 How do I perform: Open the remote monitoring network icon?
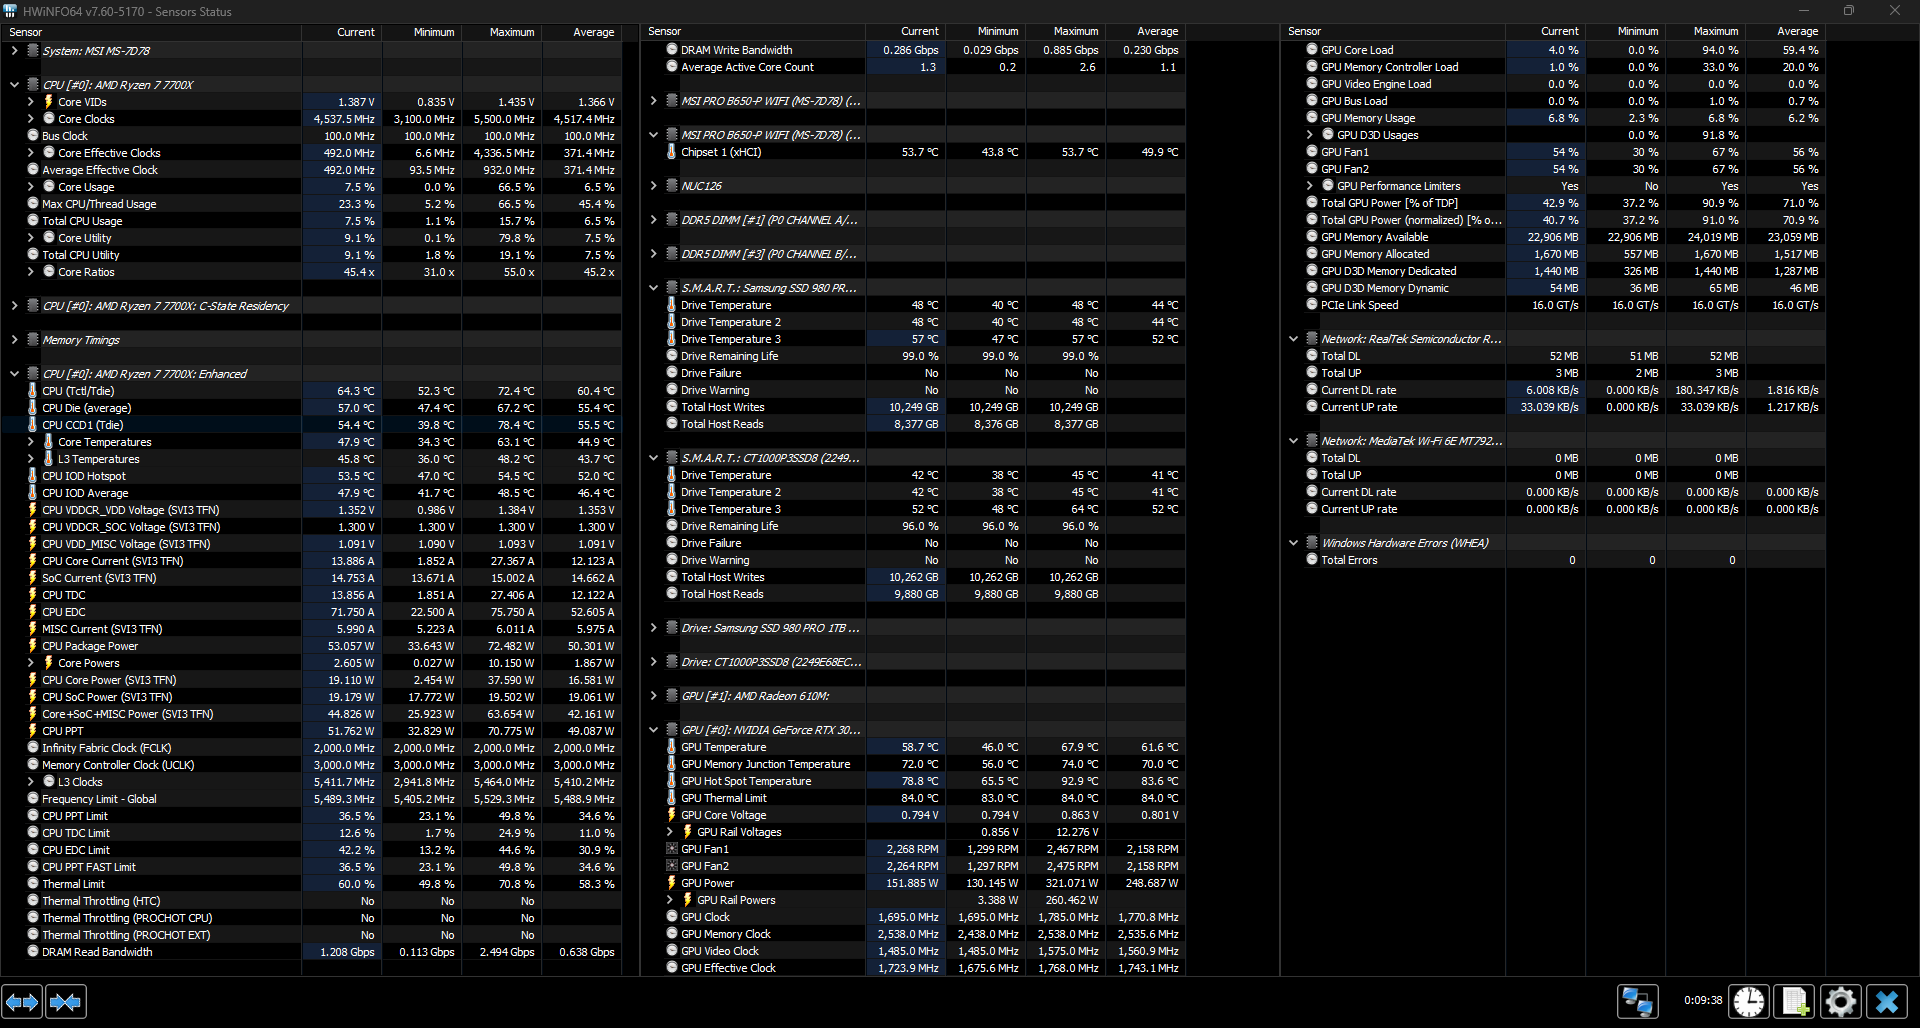point(1638,1001)
